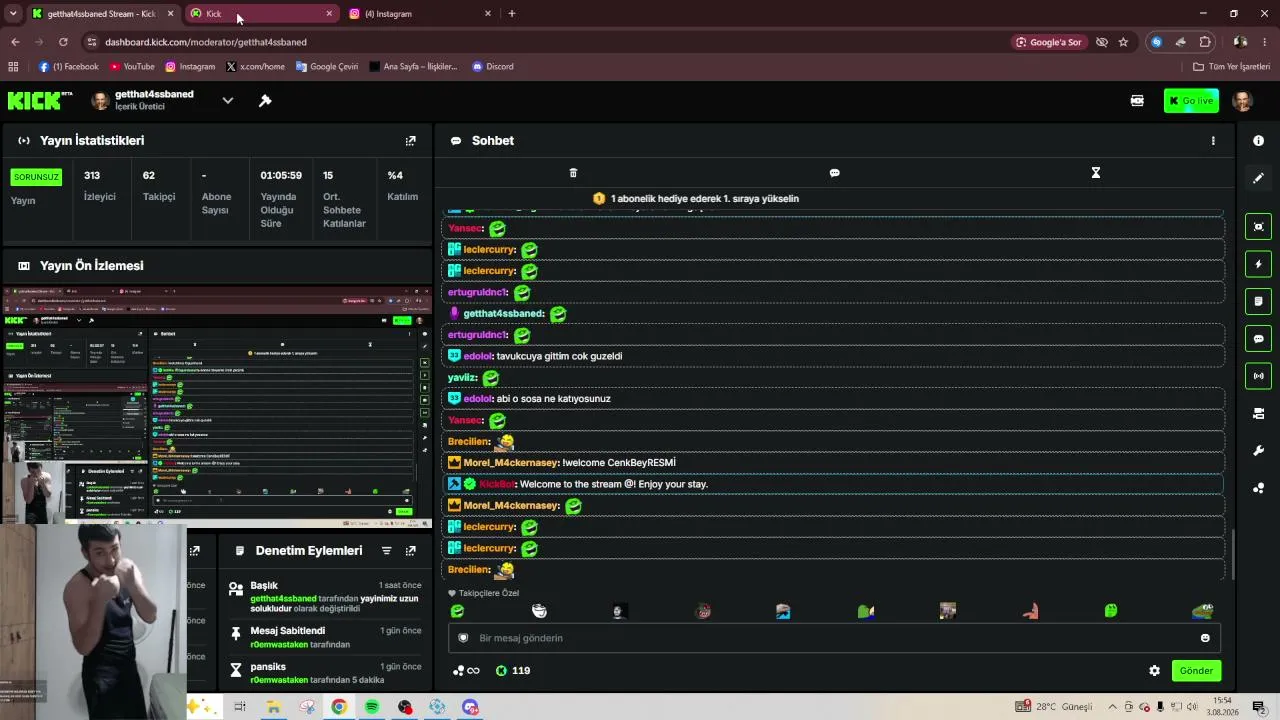Click the Google'a Sor button
Screen dimensions: 1280x720
(1048, 42)
